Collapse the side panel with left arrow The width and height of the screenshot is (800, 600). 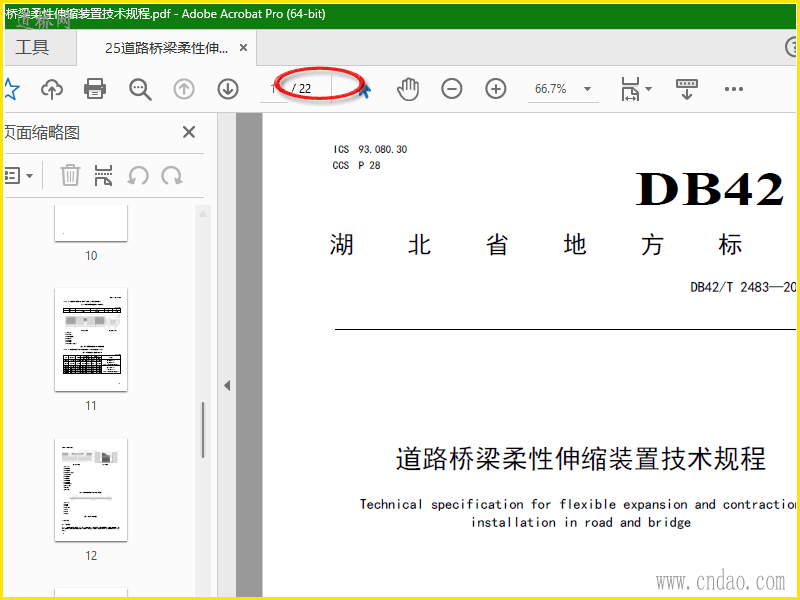point(227,385)
